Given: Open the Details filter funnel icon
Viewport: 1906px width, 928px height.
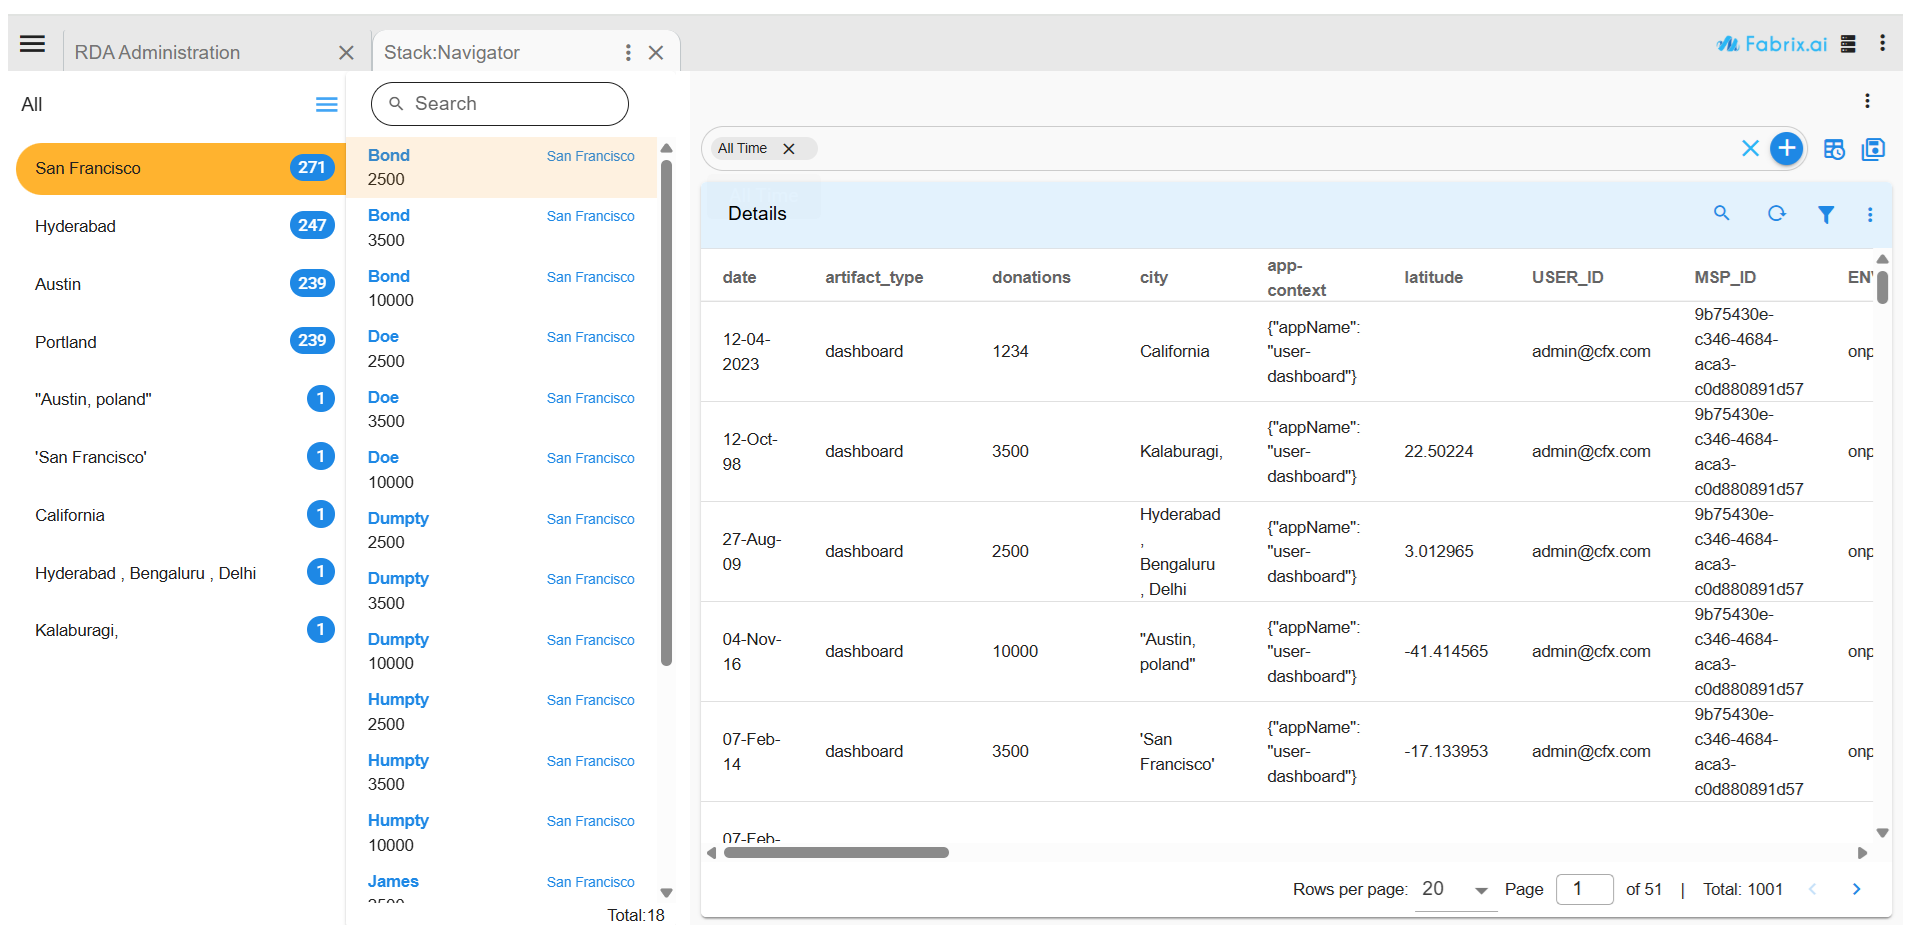Looking at the screenshot, I should pyautogui.click(x=1825, y=214).
